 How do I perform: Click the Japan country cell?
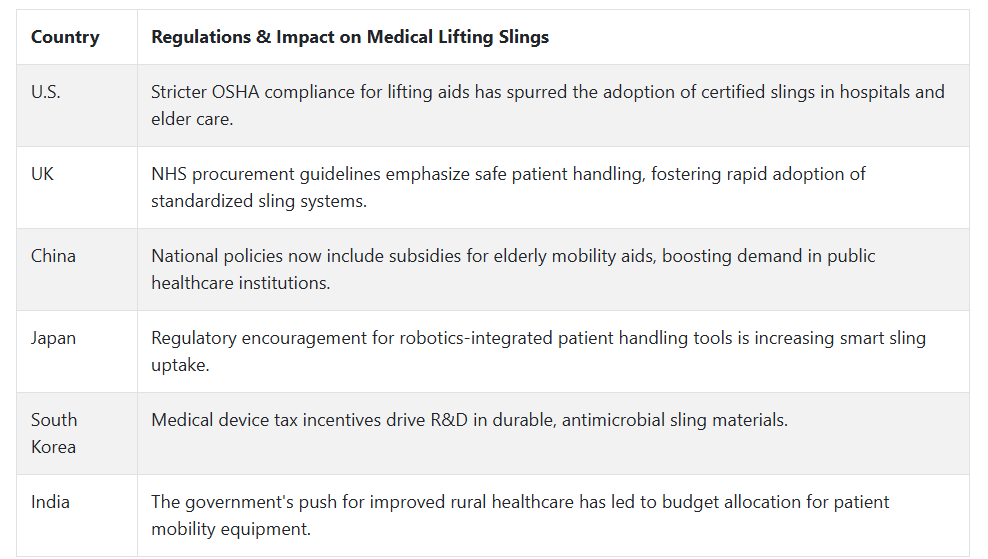point(77,351)
